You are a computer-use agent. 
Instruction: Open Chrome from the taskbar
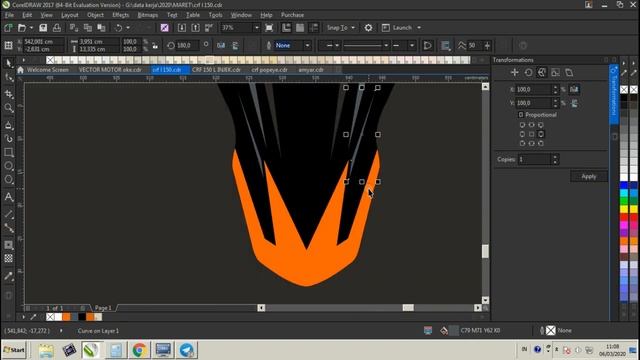(x=139, y=350)
